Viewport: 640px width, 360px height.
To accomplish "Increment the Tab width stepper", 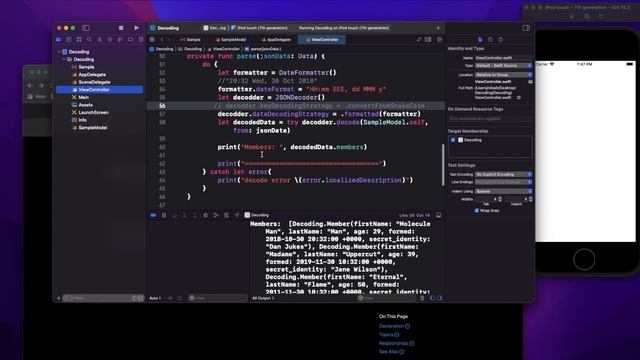I will click(500, 198).
